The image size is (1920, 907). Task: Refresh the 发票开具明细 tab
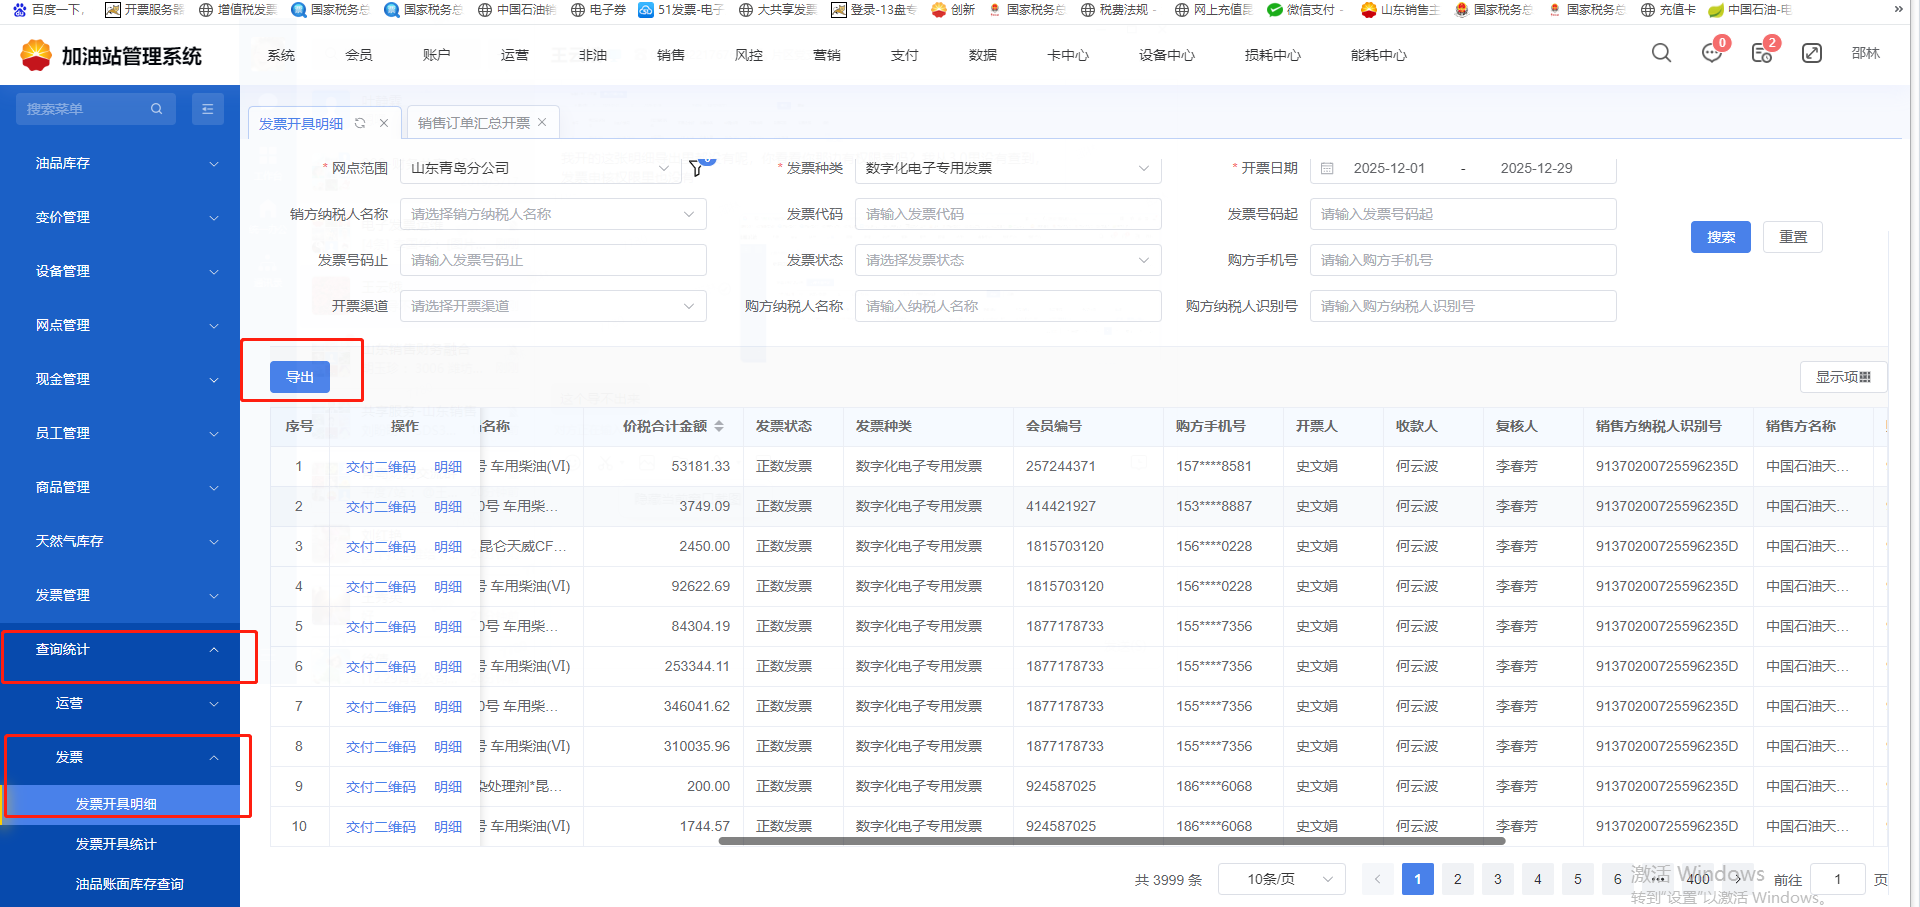[360, 123]
